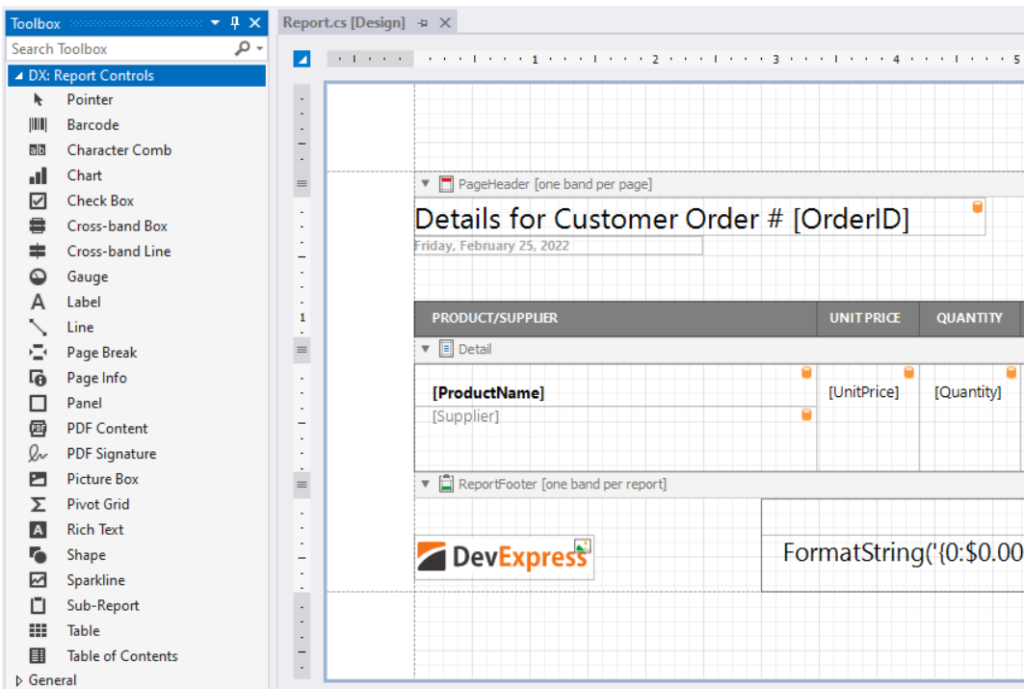Image resolution: width=1024 pixels, height=689 pixels.
Task: Open the toolbox search options dropdown
Action: point(260,49)
